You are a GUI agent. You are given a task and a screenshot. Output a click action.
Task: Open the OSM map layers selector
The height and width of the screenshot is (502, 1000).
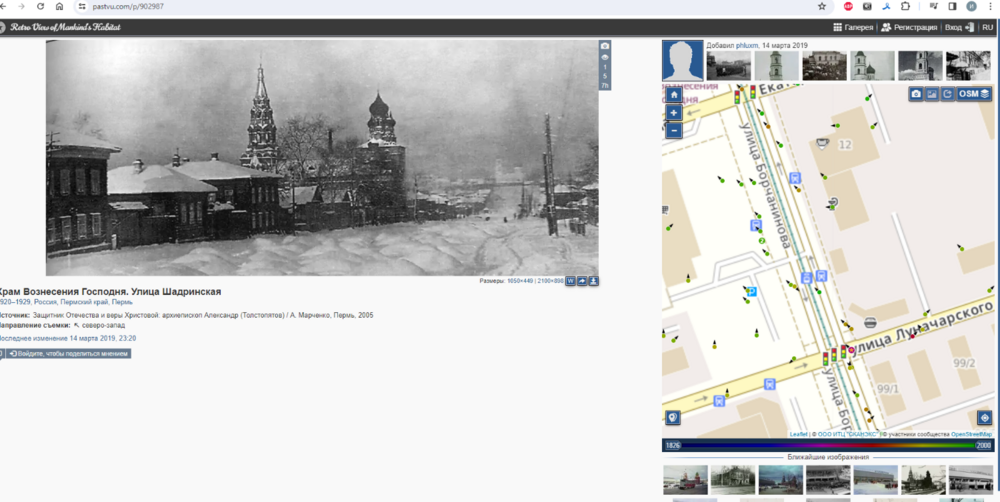[974, 94]
